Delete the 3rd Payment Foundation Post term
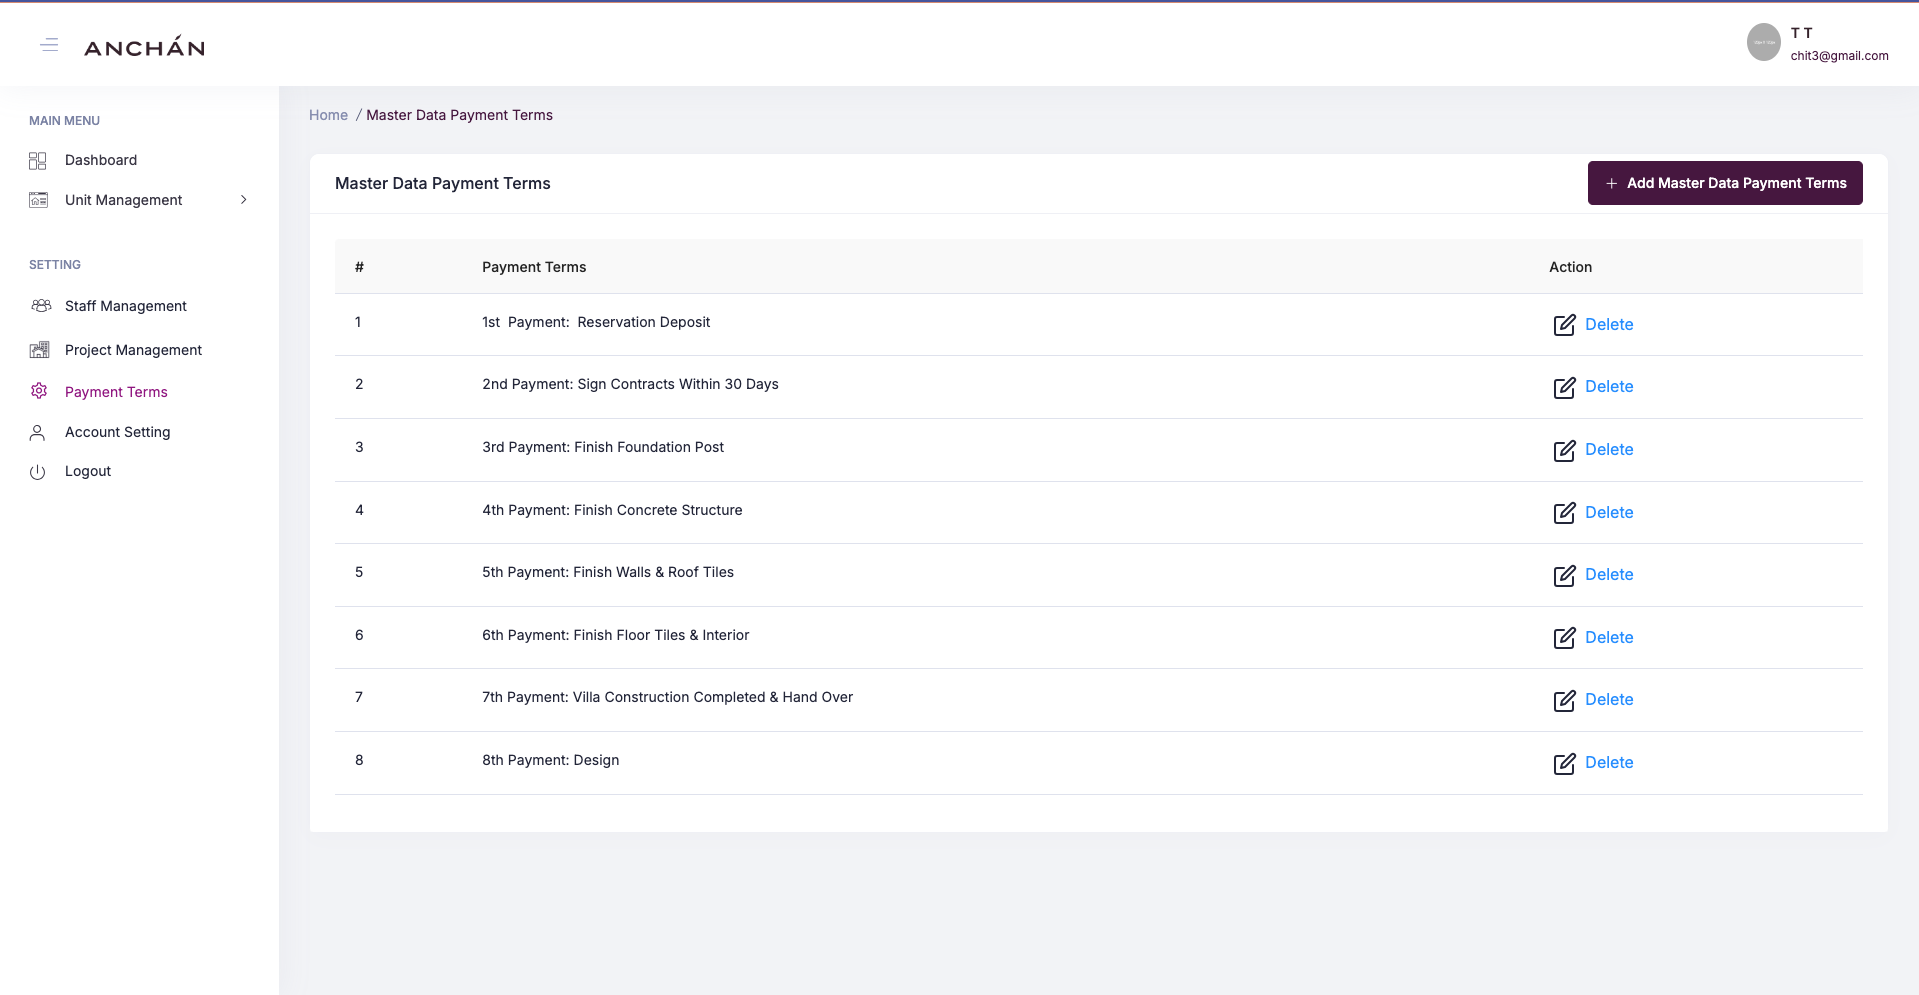The width and height of the screenshot is (1919, 995). (1609, 449)
